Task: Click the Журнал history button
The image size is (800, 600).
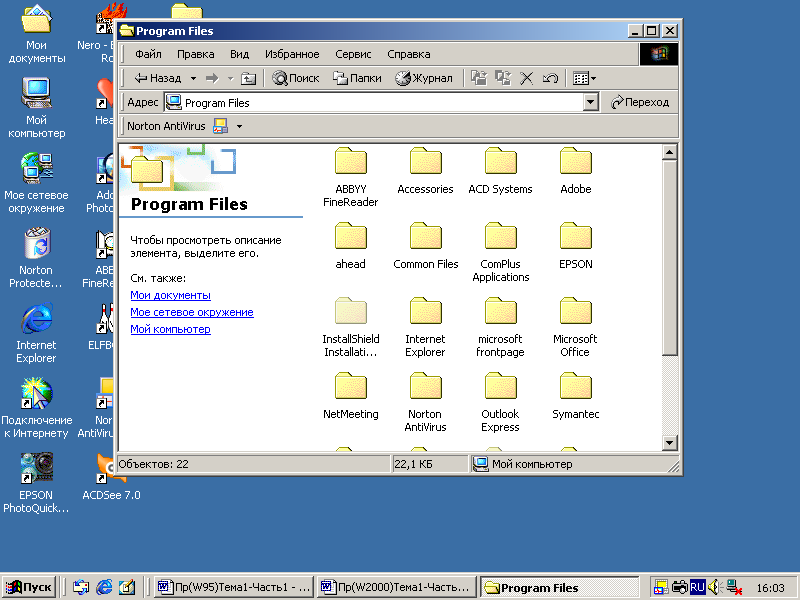Action: click(424, 78)
